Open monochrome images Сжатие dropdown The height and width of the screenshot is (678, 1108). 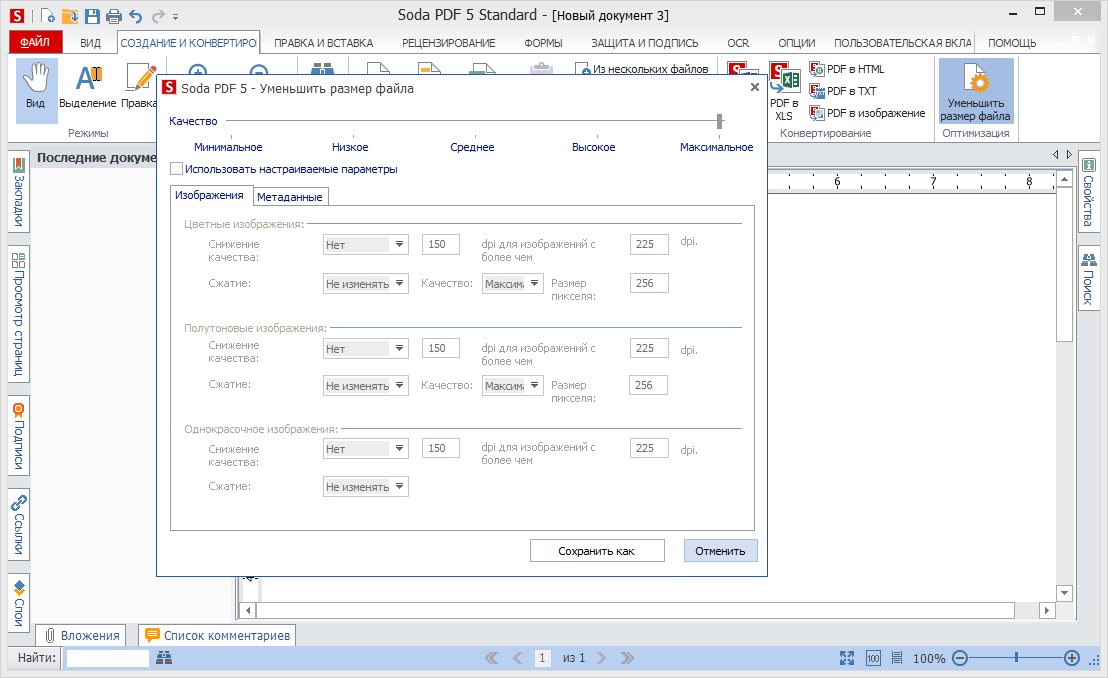pyautogui.click(x=365, y=486)
